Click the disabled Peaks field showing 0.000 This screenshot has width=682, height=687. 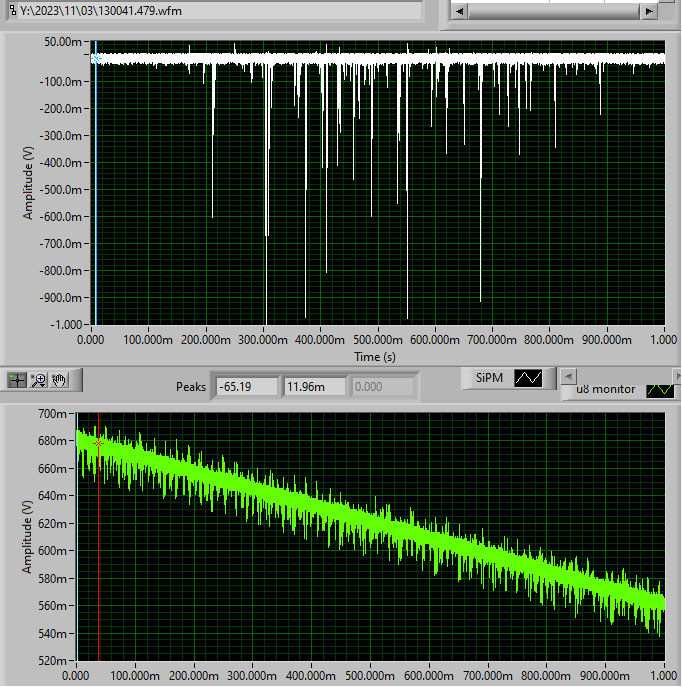point(383,387)
